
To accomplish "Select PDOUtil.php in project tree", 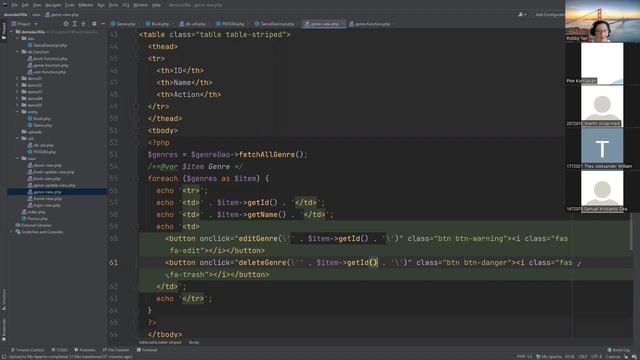I will [x=41, y=152].
